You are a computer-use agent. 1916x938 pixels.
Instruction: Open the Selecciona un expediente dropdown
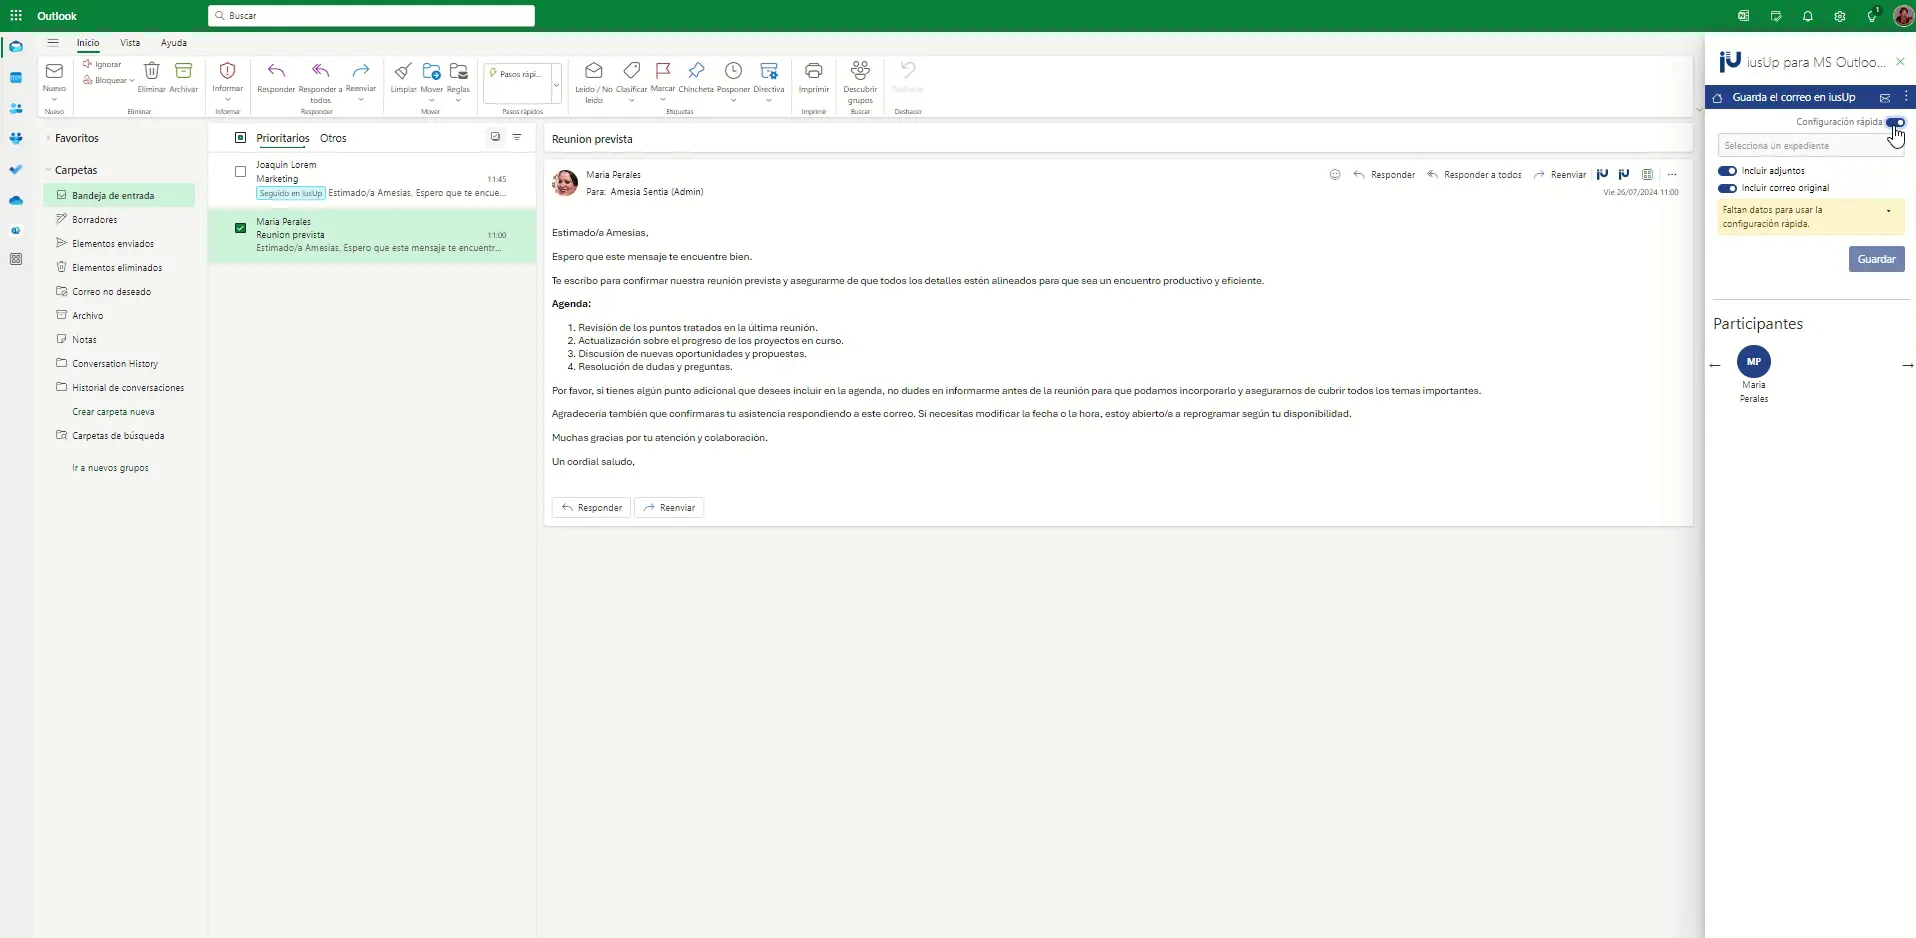(1810, 146)
